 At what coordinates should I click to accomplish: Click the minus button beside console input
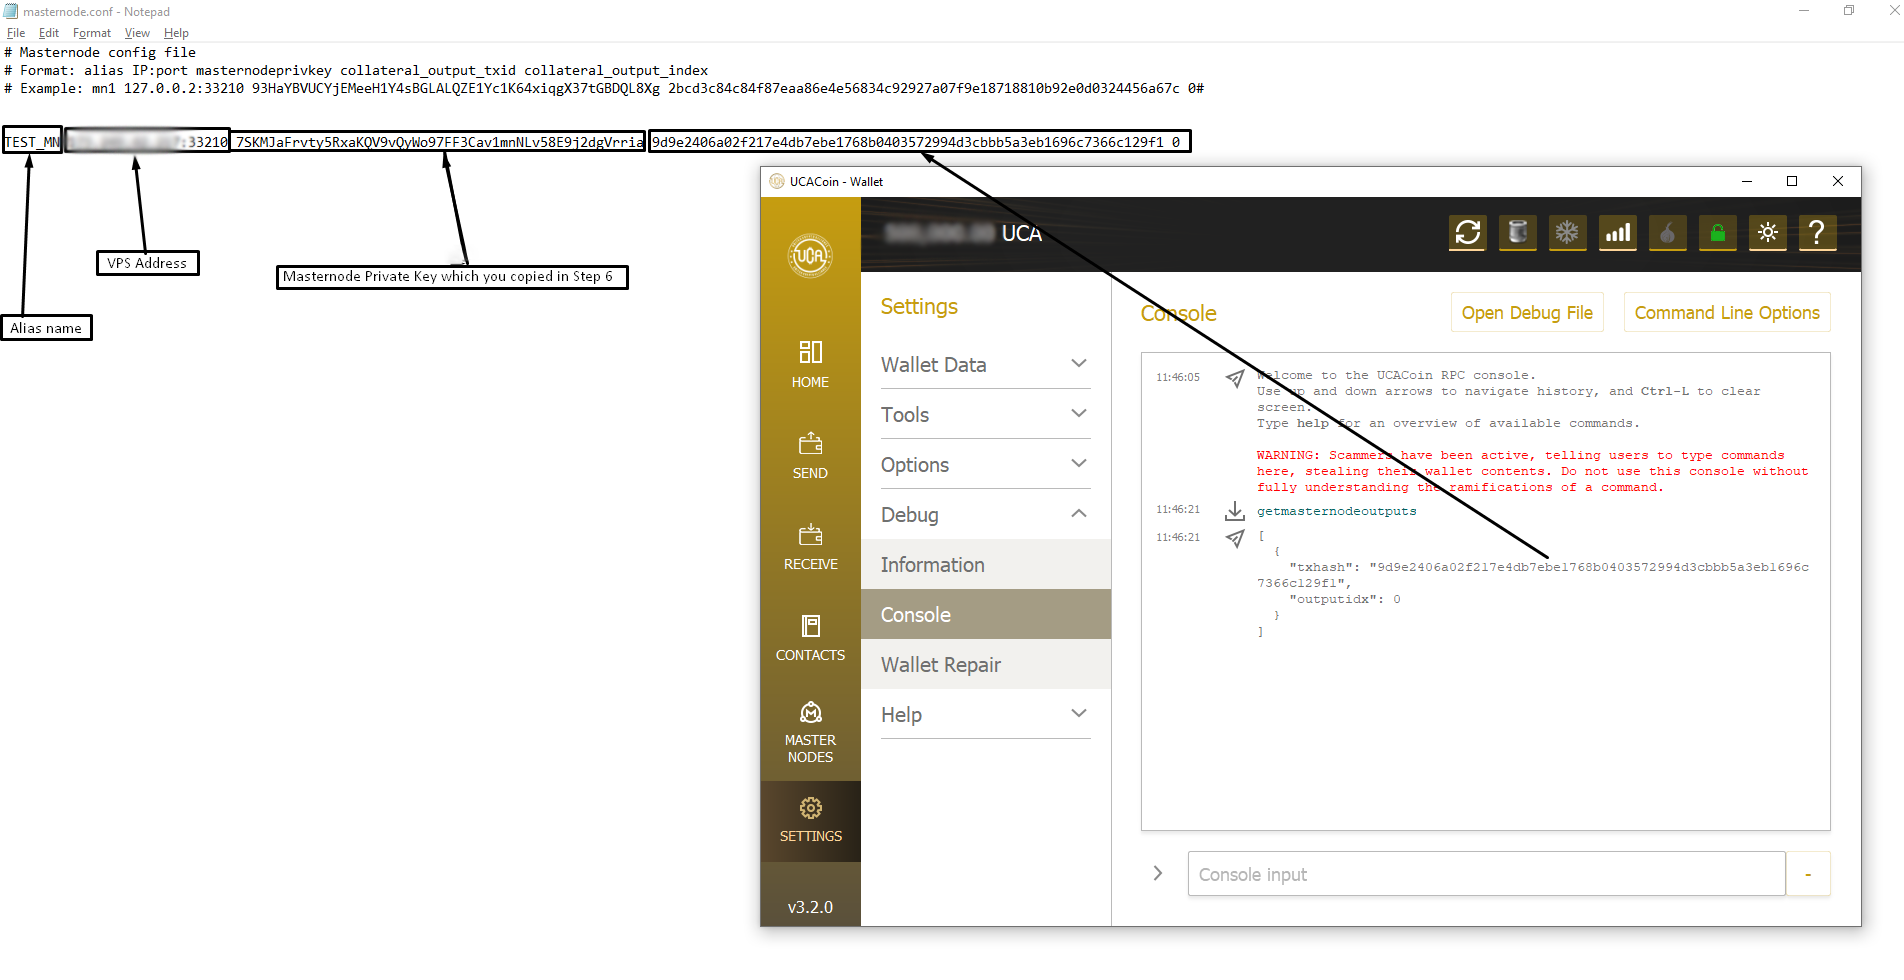tap(1808, 874)
